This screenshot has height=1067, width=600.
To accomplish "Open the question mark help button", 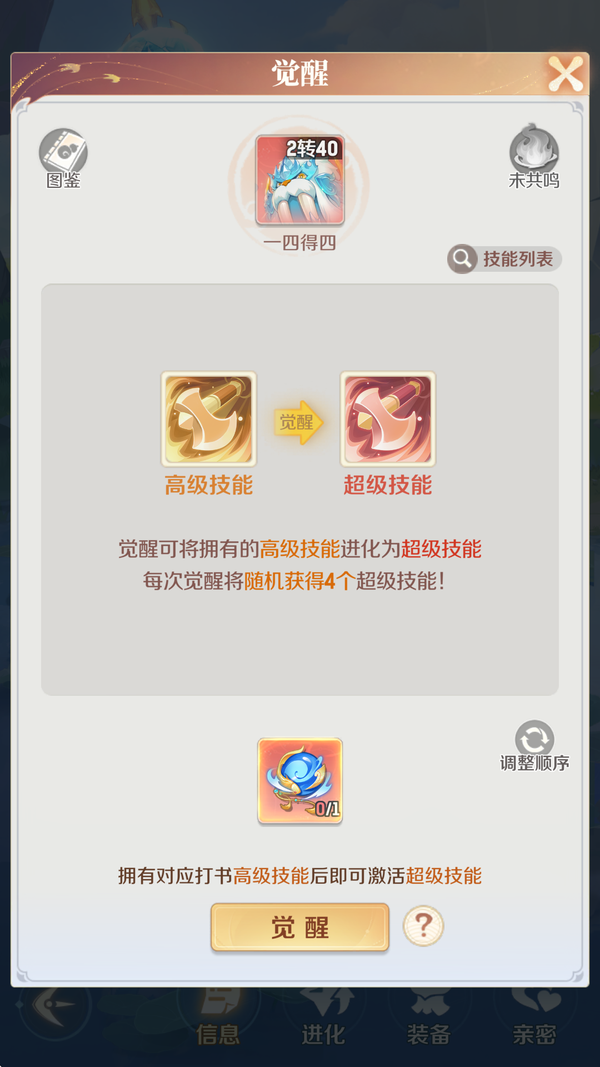I will pos(423,925).
